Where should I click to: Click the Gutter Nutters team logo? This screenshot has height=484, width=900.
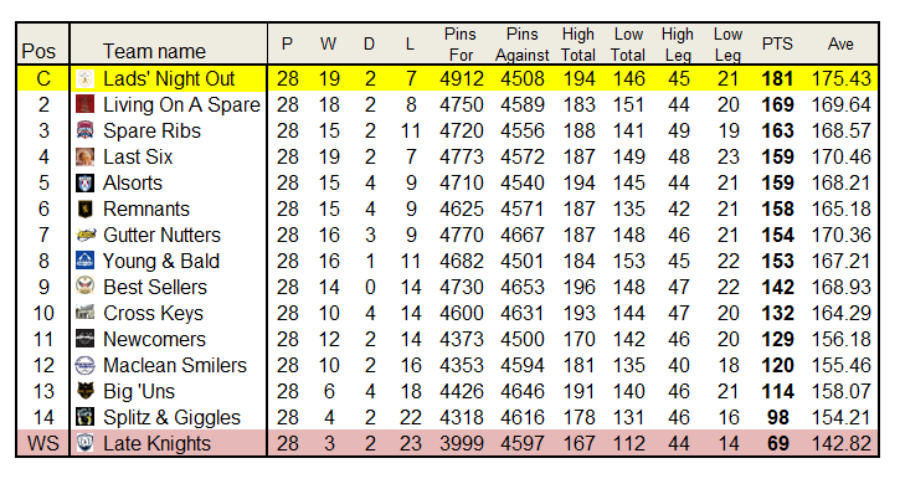(85, 235)
